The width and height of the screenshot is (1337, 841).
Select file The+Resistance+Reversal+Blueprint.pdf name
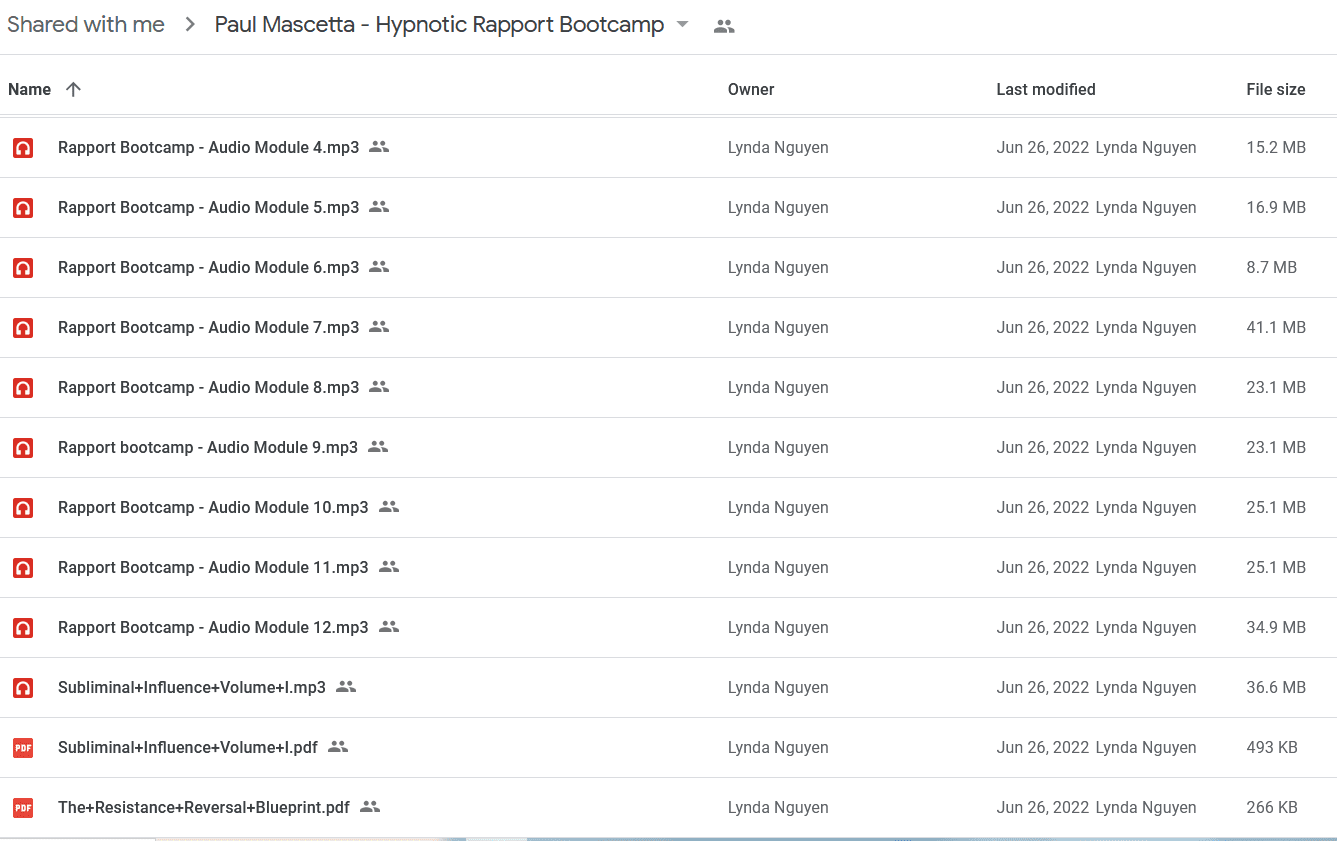click(x=204, y=807)
